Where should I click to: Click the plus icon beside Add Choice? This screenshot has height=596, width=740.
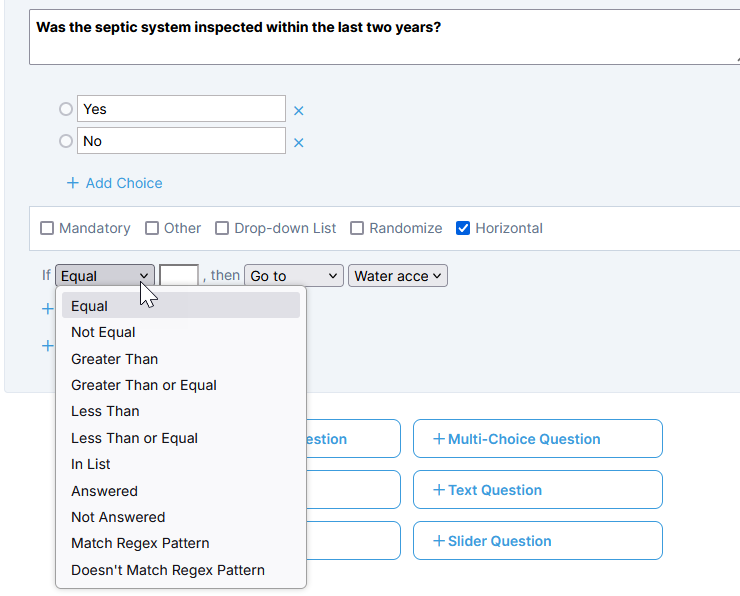tap(72, 183)
